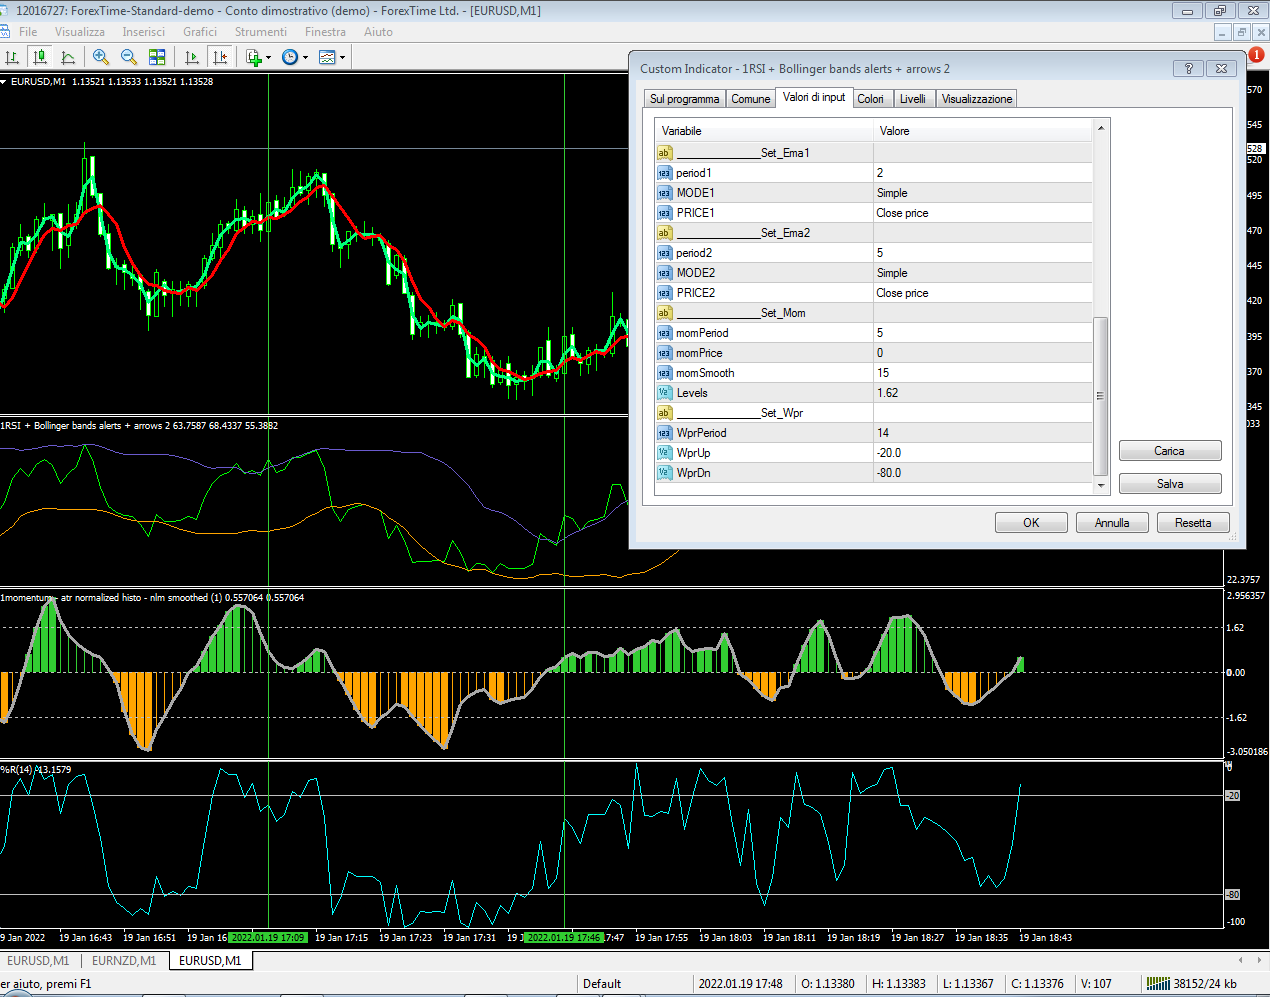Screen dimensions: 1270x997
Task: Click the inputs list vertical scrollbar thumb
Action: pos(1100,395)
